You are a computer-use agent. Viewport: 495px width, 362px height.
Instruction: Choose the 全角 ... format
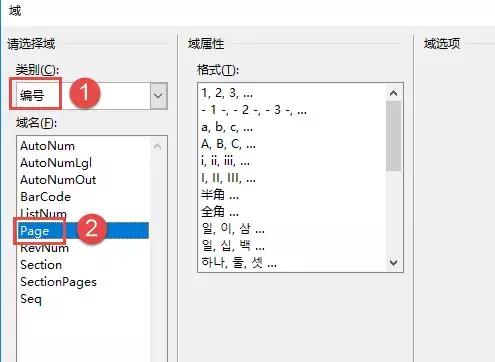coord(220,212)
